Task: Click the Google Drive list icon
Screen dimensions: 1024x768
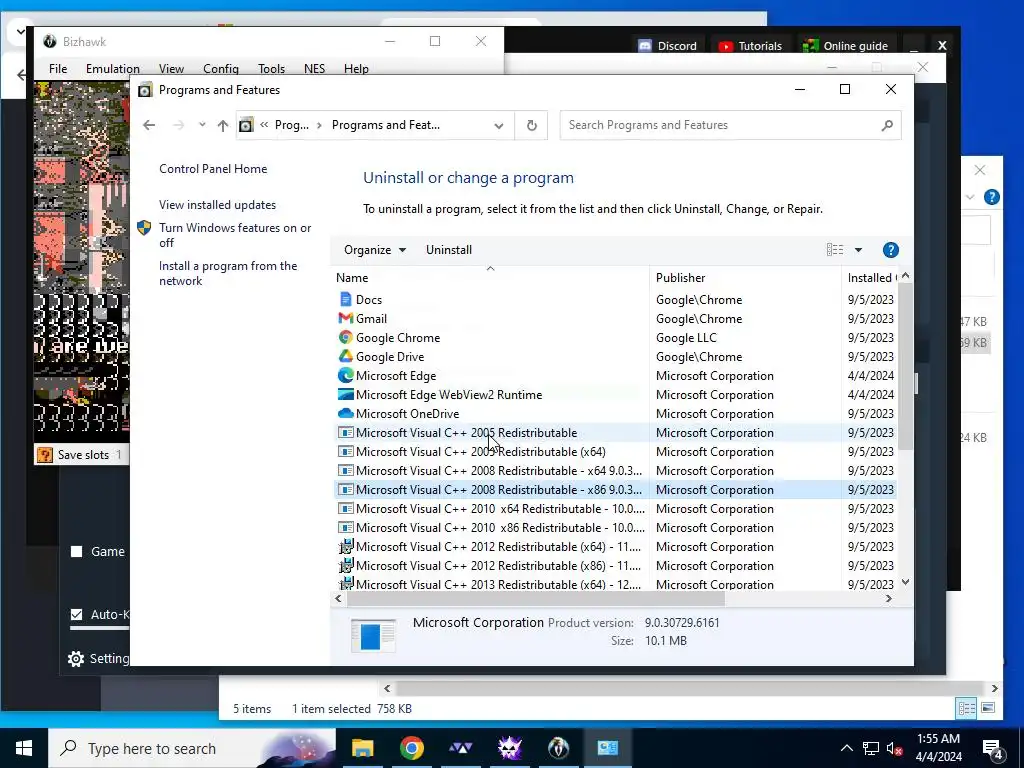Action: tap(345, 357)
